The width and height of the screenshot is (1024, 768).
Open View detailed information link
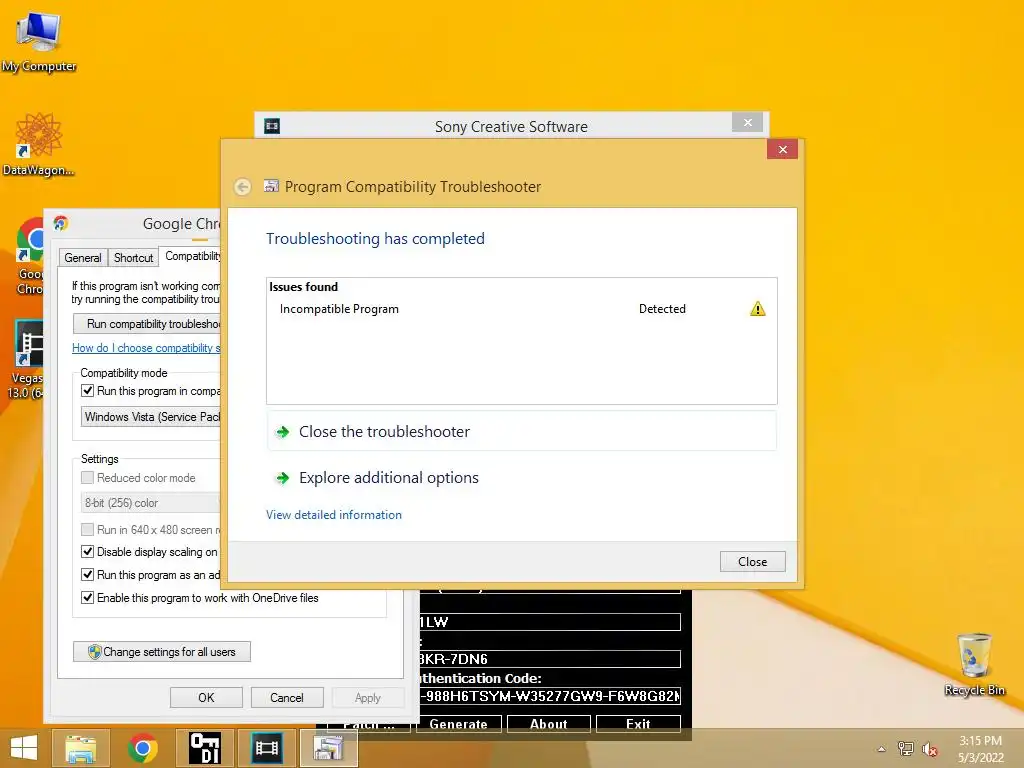[x=334, y=515]
